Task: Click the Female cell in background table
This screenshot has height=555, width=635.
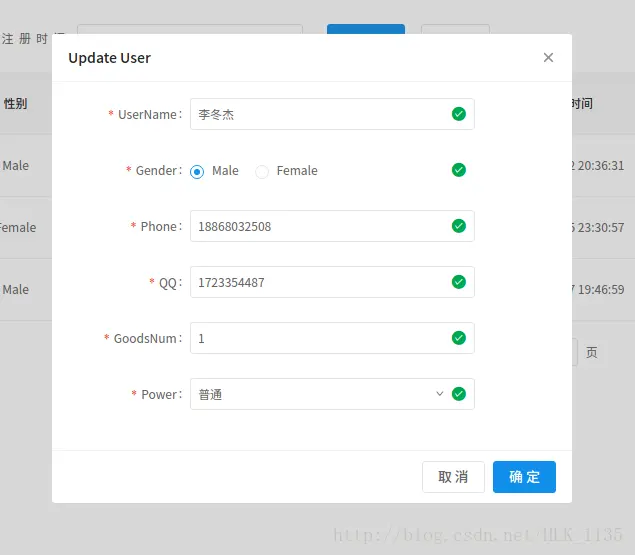Action: click(18, 228)
